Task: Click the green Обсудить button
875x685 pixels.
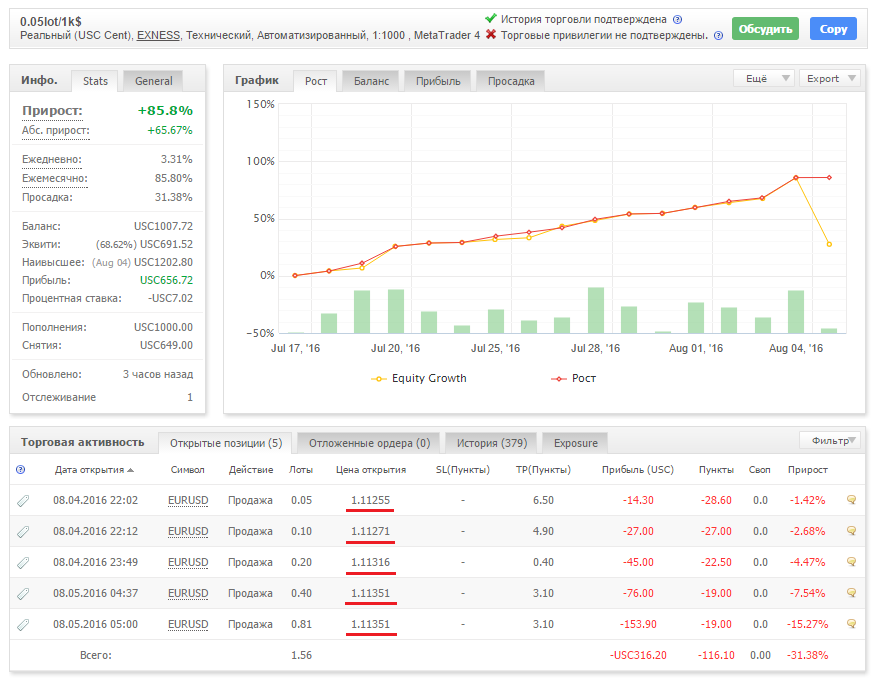Action: point(765,29)
